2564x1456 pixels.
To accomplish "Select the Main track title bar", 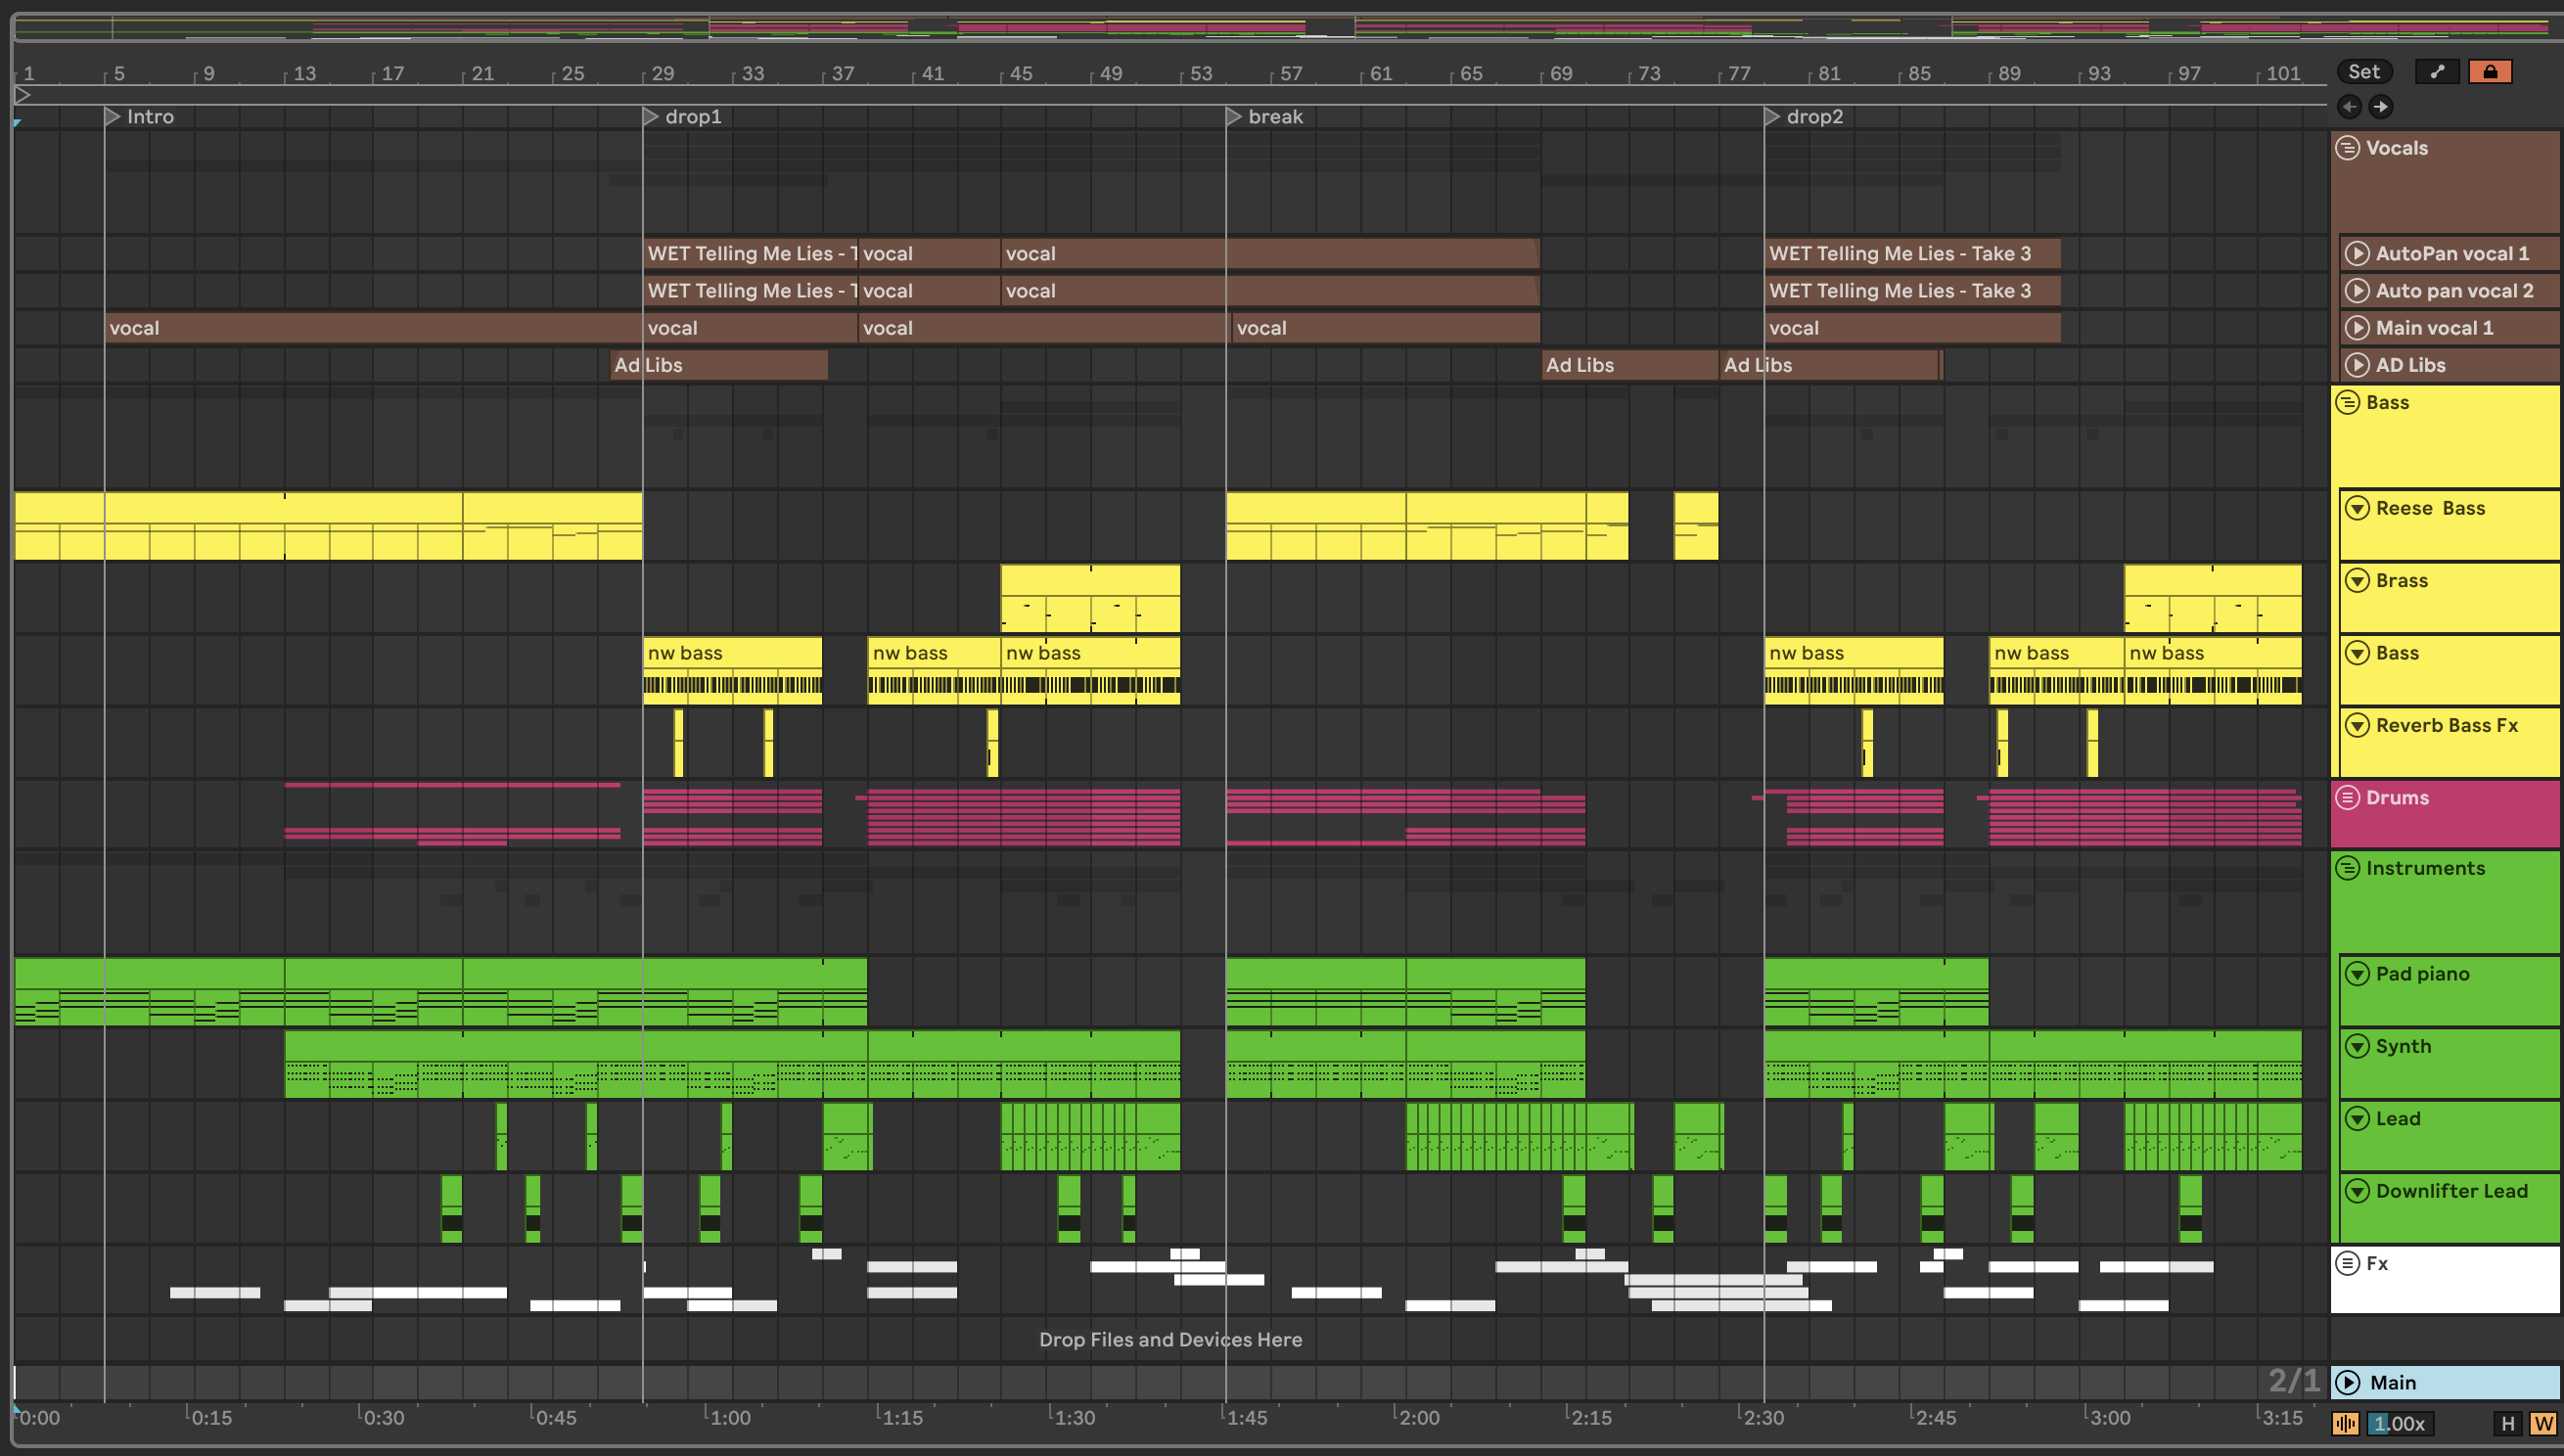I will [2446, 1383].
